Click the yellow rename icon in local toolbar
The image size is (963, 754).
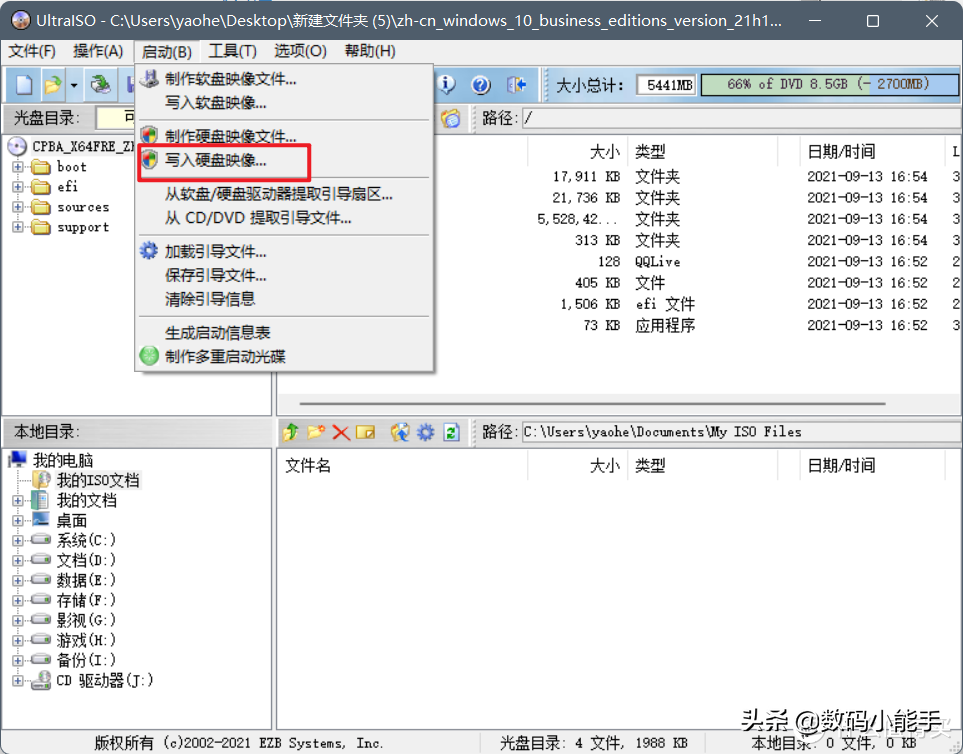pyautogui.click(x=366, y=432)
